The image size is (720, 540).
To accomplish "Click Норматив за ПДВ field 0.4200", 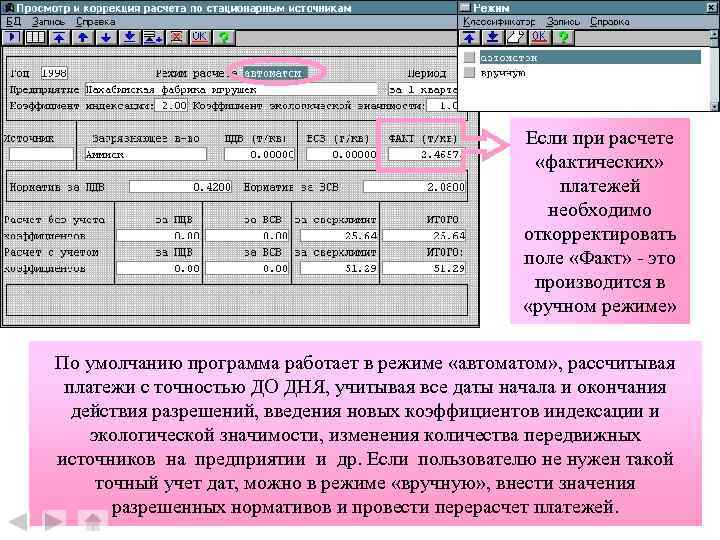I will point(180,187).
